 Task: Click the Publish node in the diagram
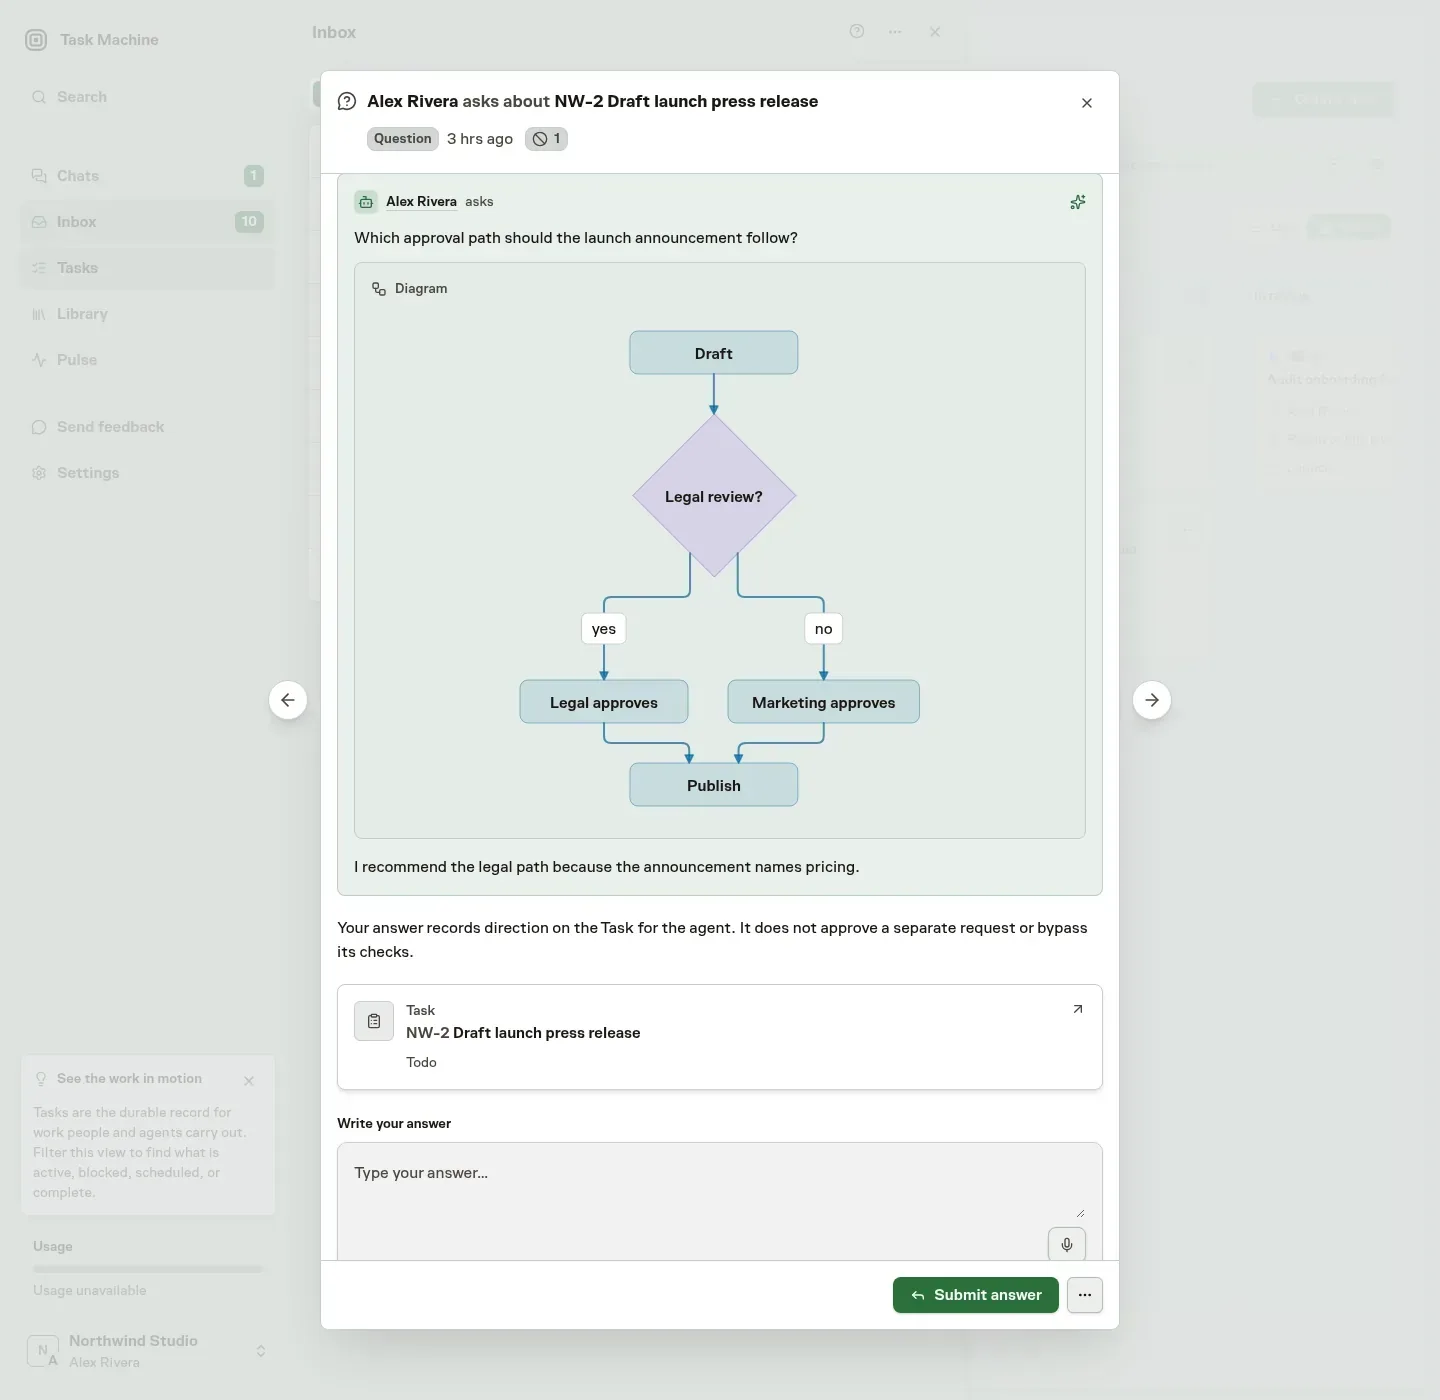pos(714,785)
